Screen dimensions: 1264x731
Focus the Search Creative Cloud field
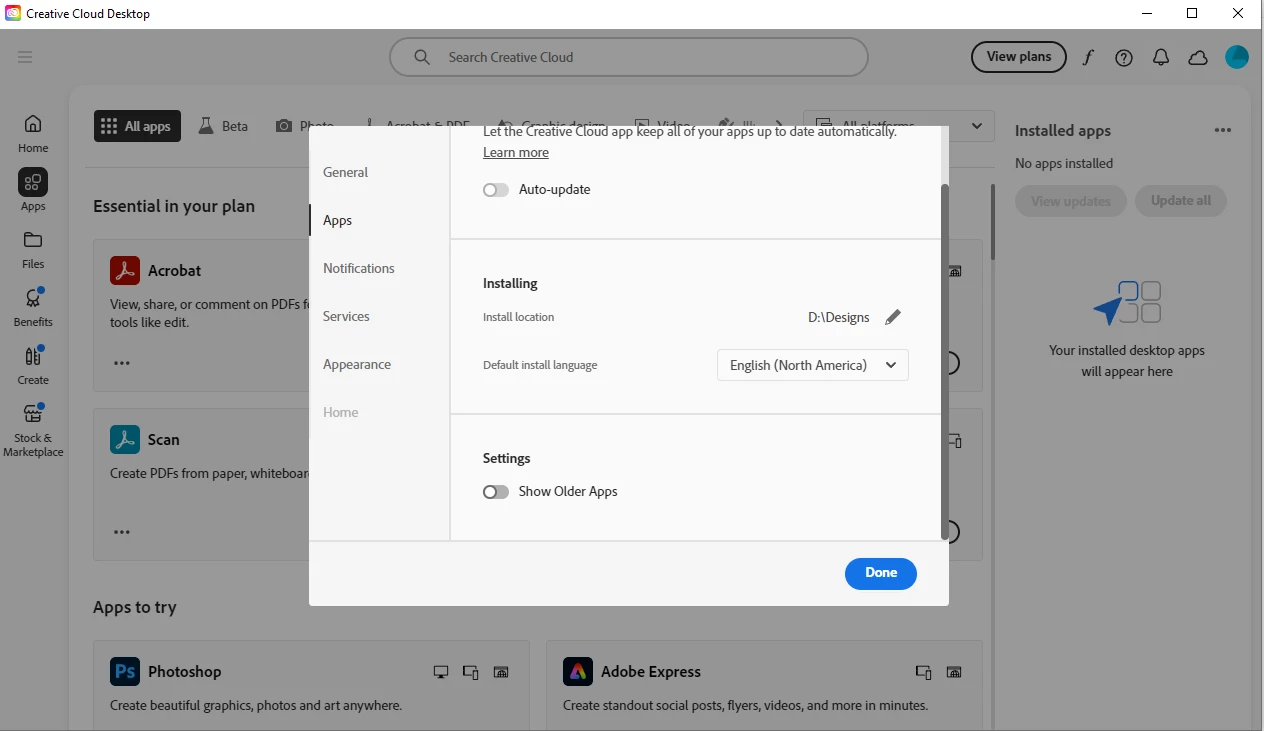[629, 57]
